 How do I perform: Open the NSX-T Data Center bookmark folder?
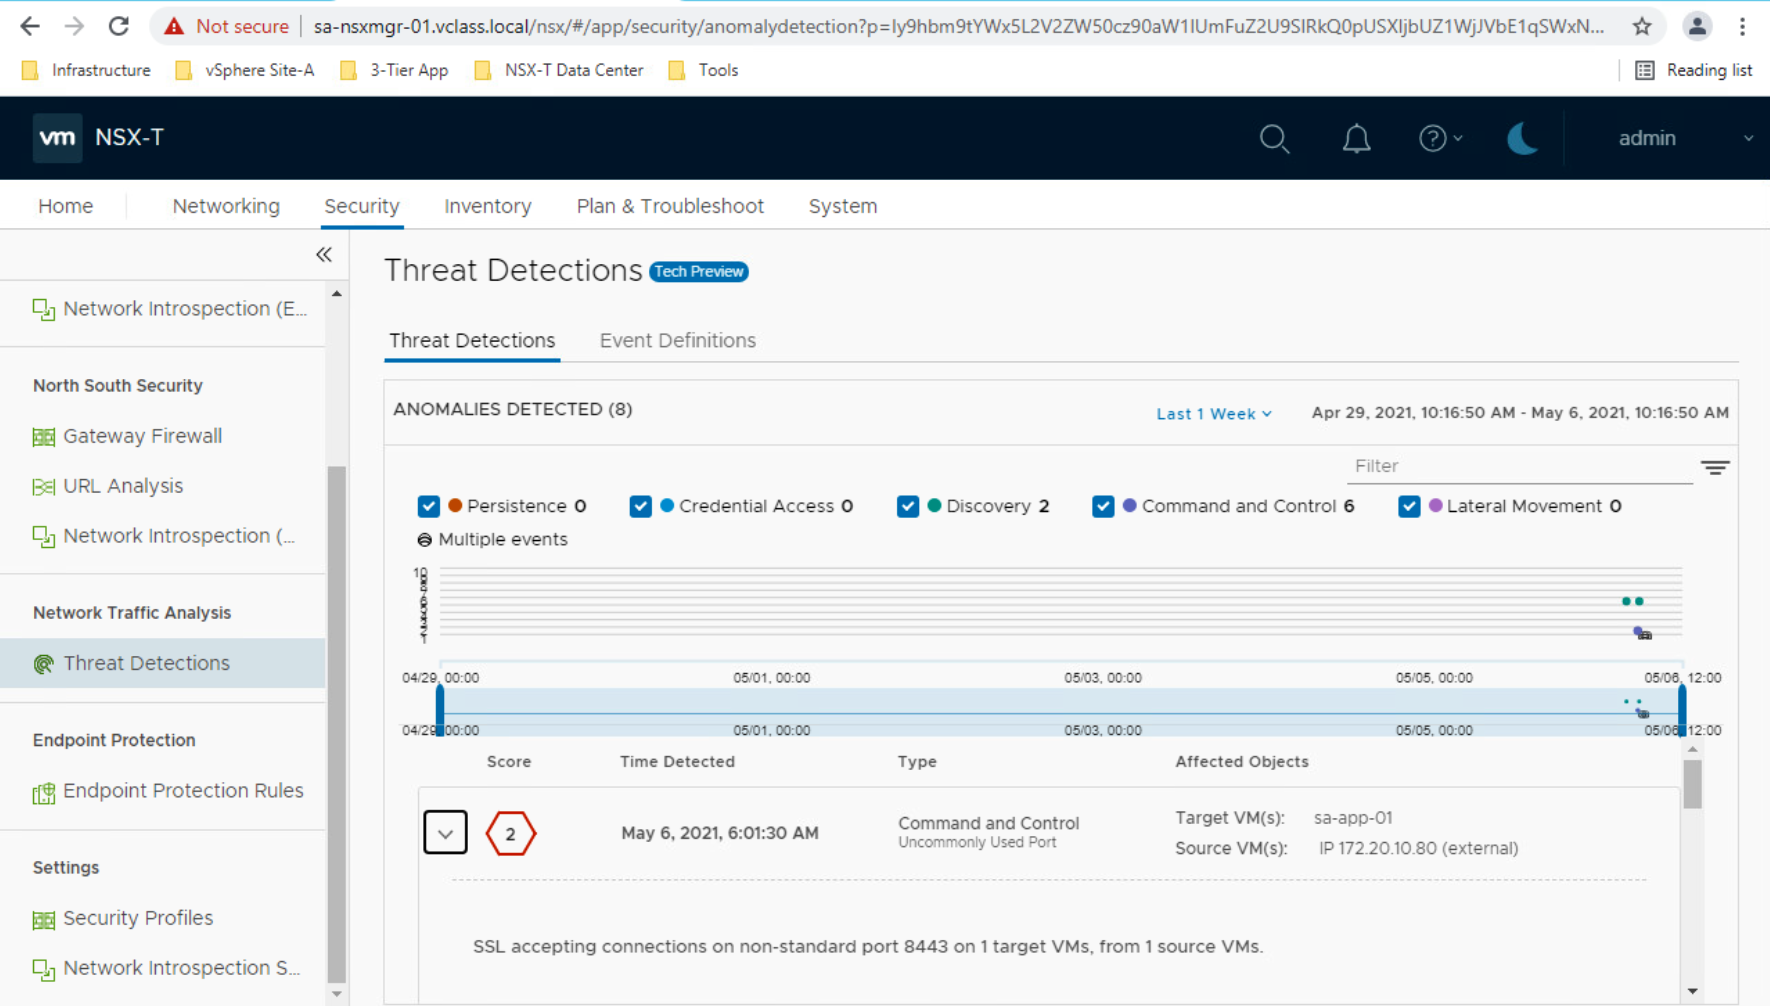tap(558, 70)
